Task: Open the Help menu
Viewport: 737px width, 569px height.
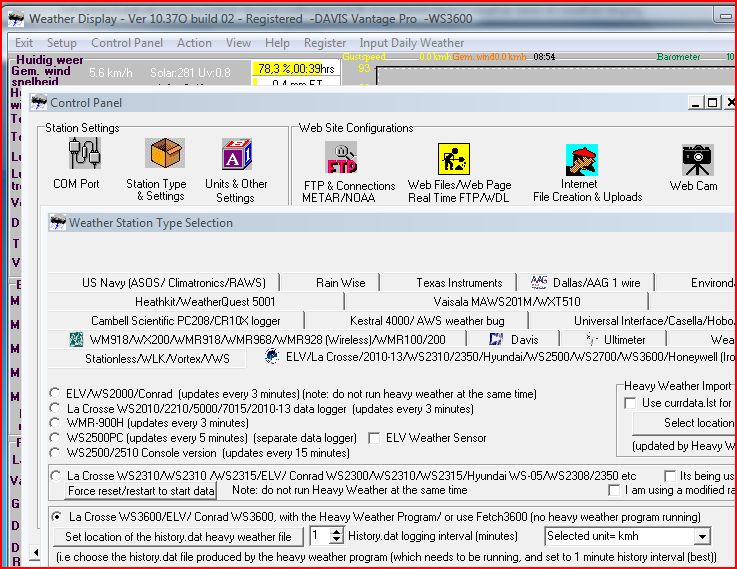Action: pos(277,43)
